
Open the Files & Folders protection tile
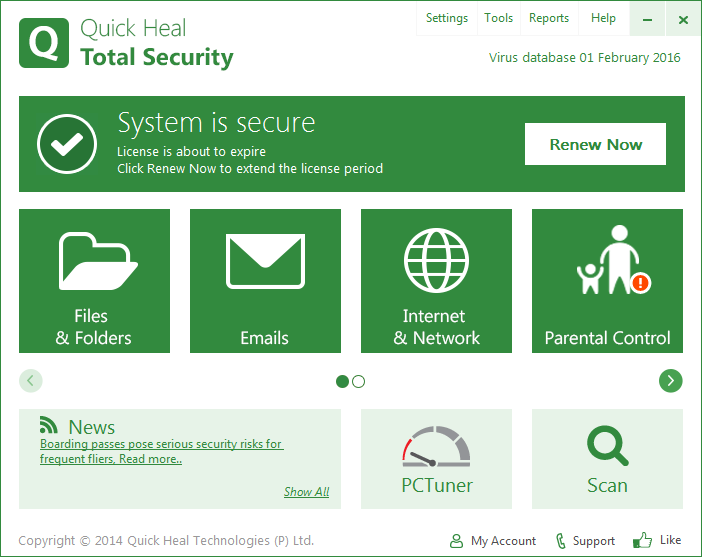(x=94, y=281)
